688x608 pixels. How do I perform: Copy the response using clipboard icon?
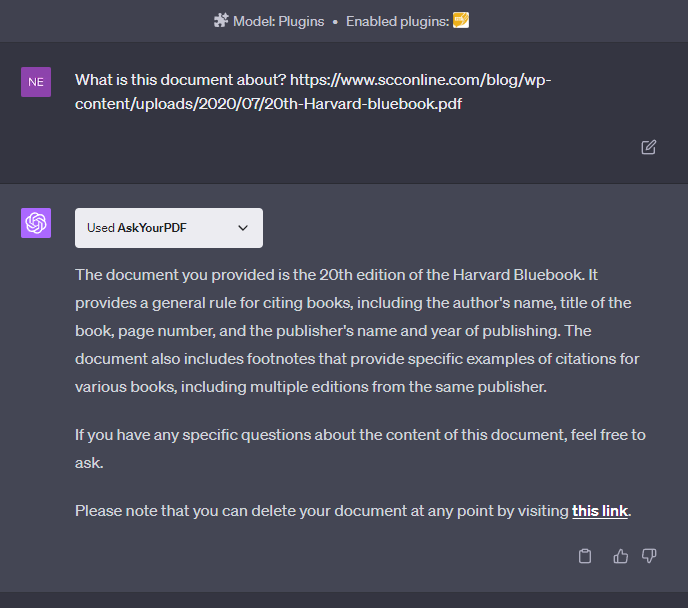point(584,556)
